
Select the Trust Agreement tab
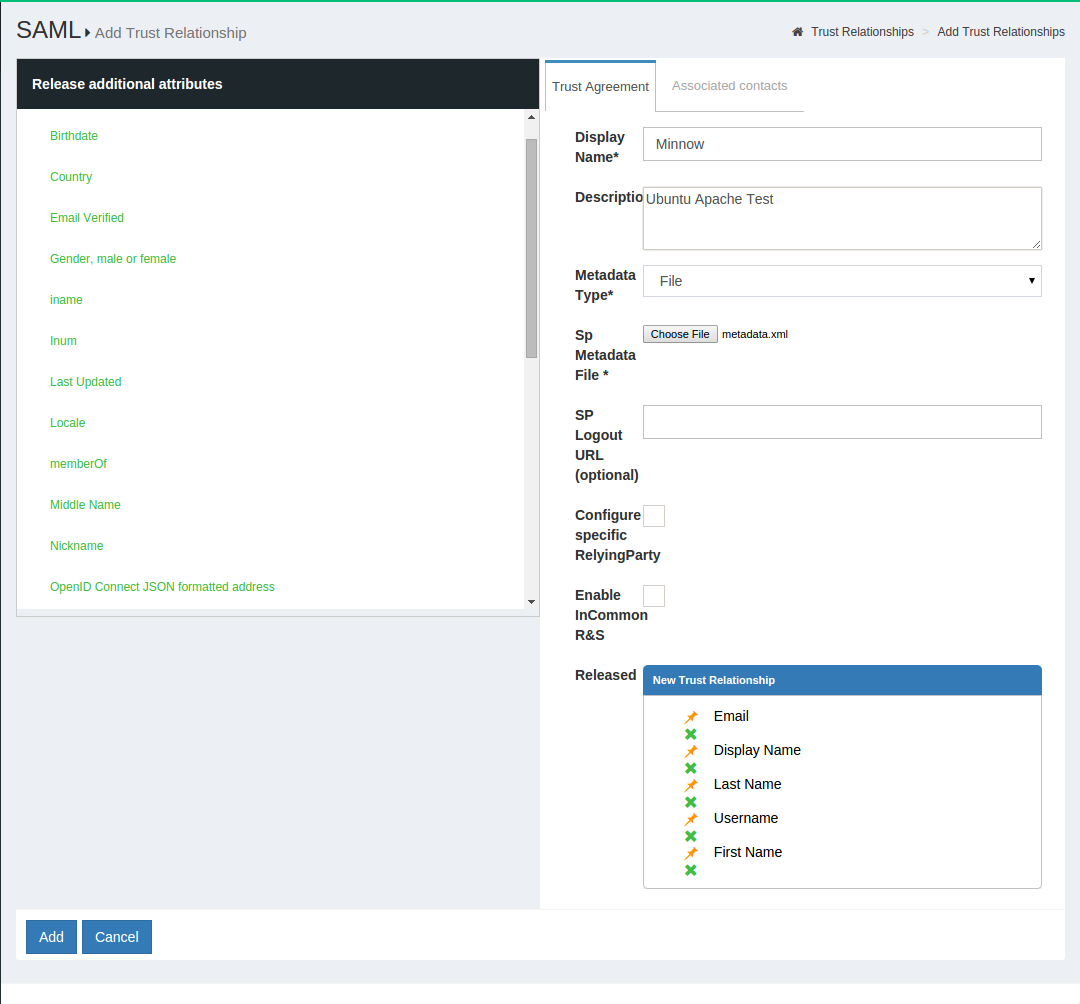click(600, 87)
